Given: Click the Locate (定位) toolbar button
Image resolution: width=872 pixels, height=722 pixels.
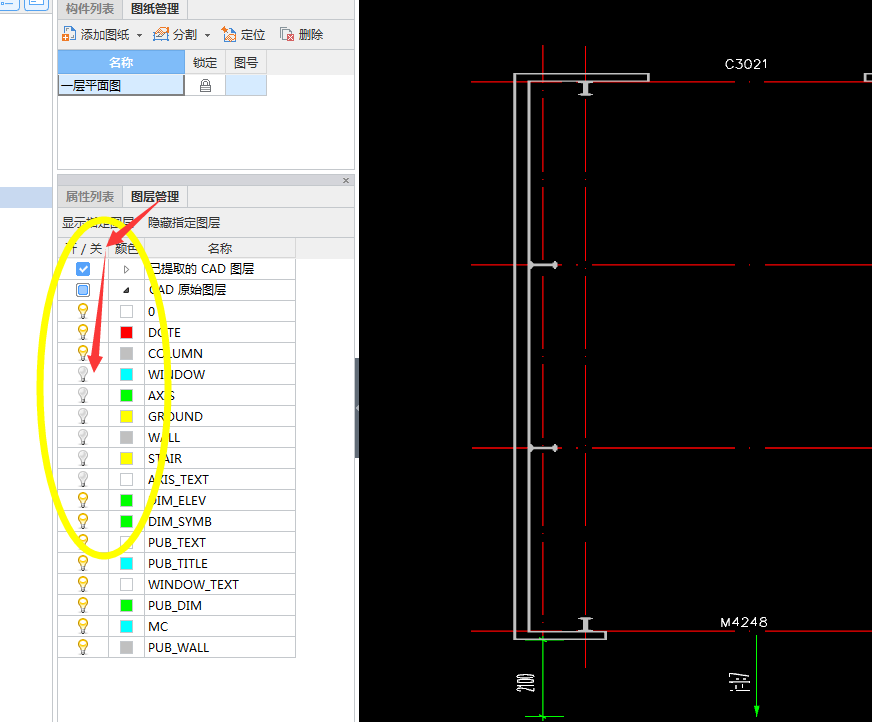Looking at the screenshot, I should (x=244, y=34).
